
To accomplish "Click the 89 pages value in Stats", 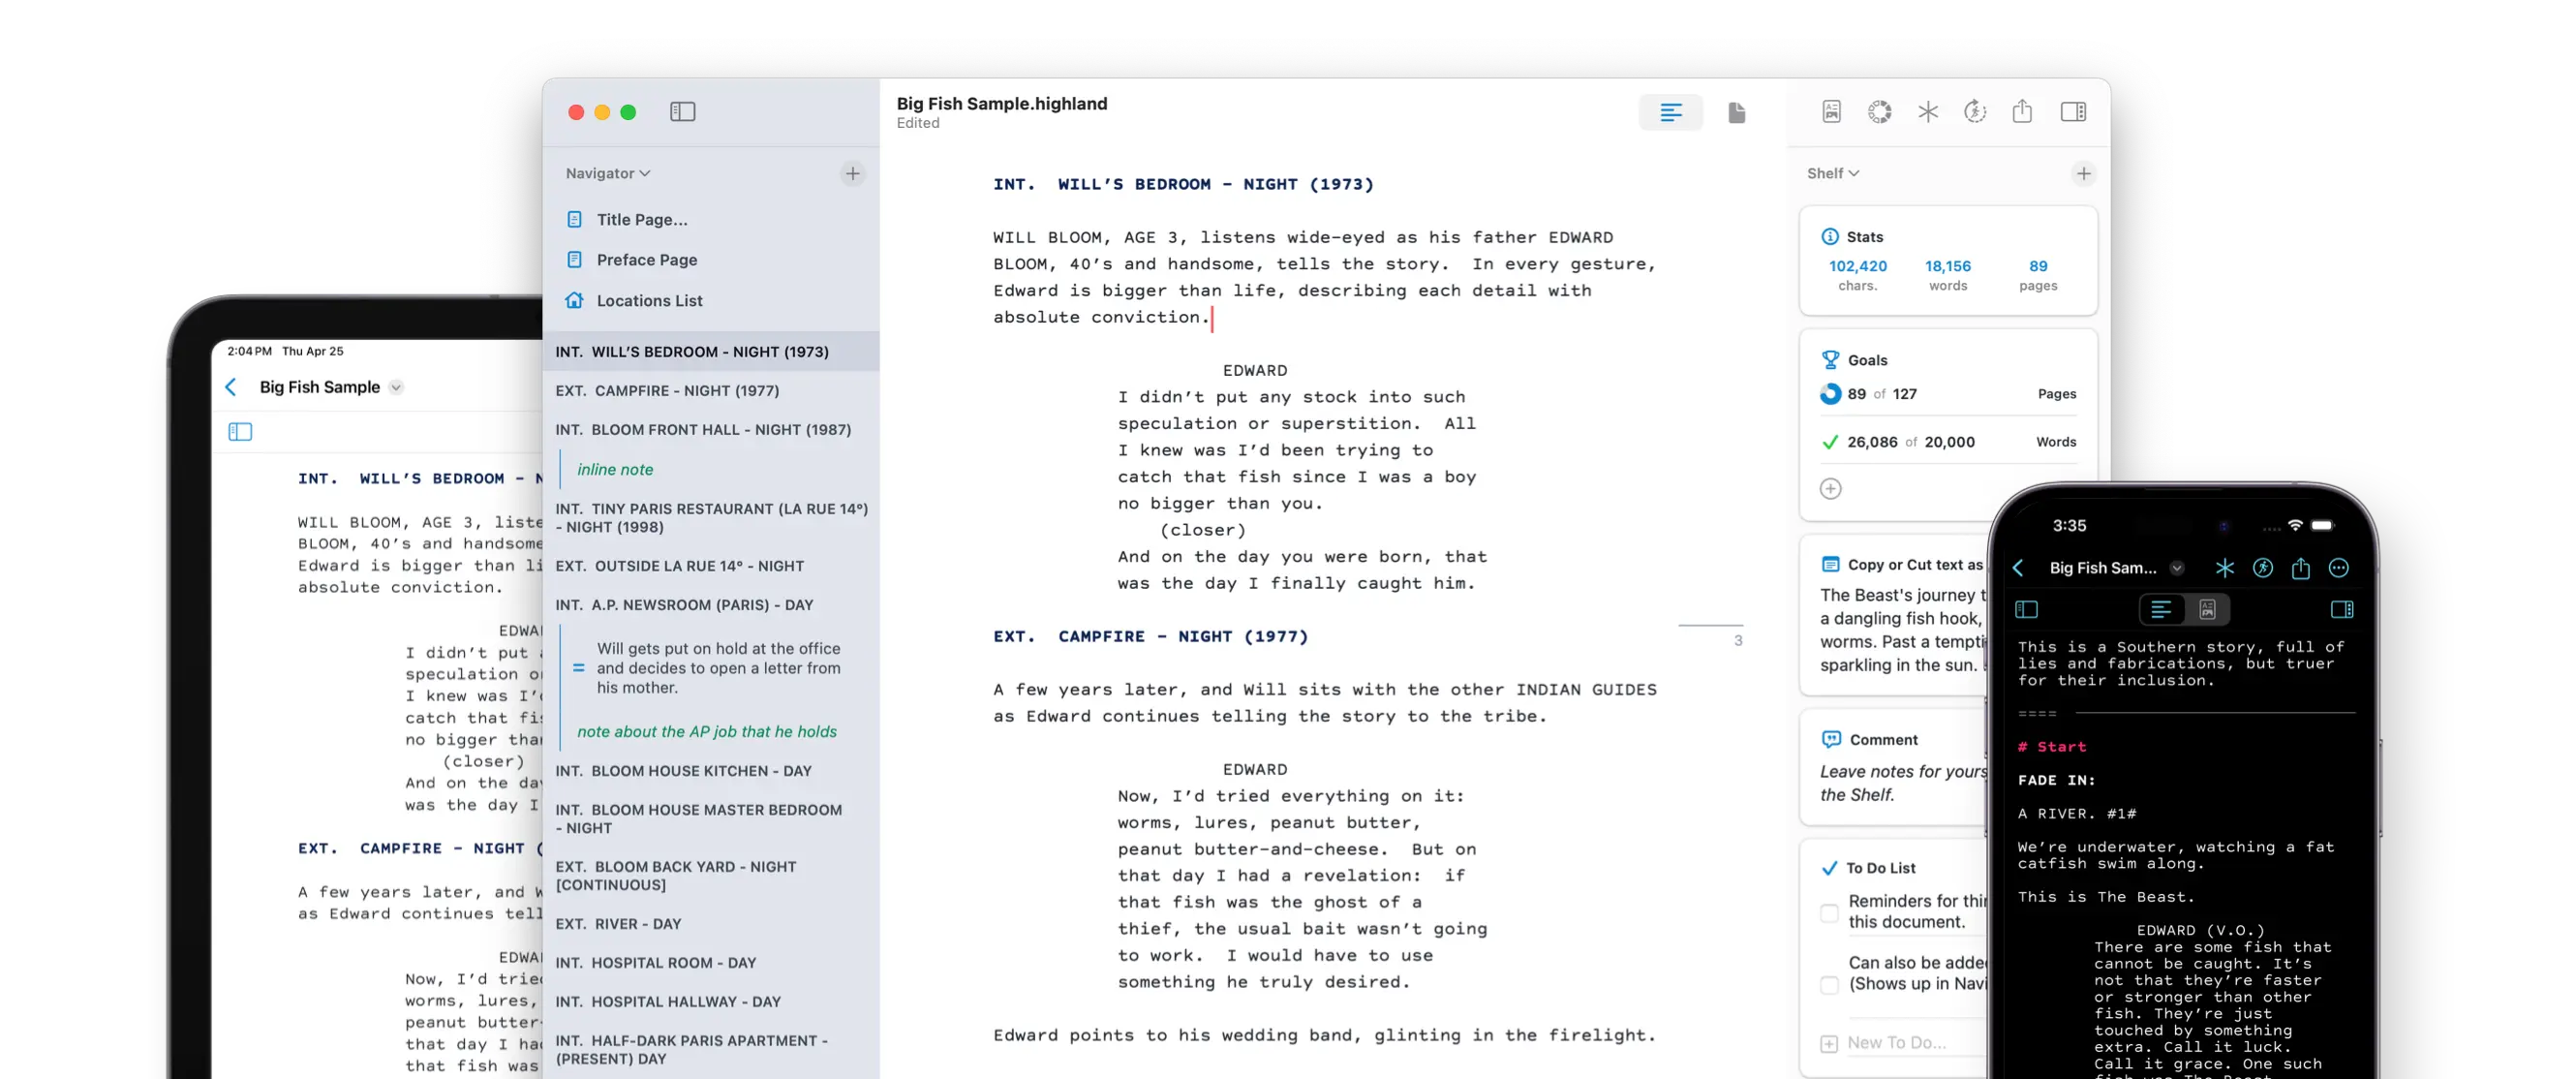I will click(2037, 266).
